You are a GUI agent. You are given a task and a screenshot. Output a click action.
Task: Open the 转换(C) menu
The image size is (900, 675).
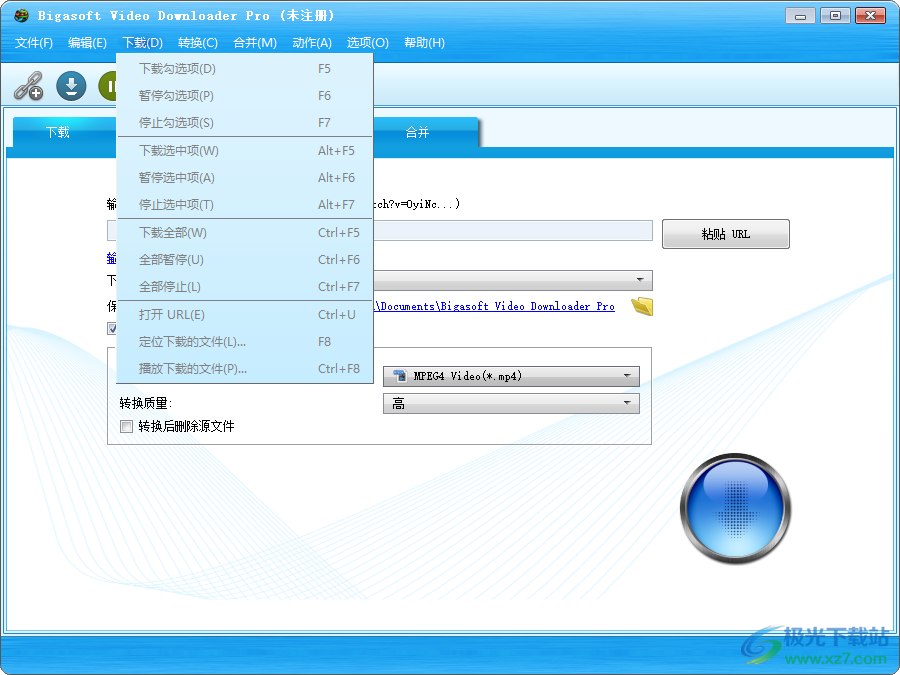click(x=197, y=43)
